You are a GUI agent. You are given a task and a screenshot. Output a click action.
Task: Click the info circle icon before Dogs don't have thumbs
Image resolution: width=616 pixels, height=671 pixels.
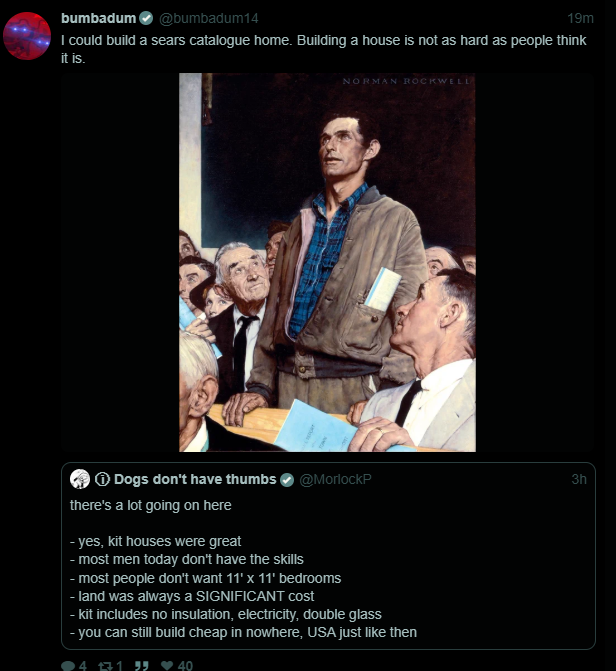tap(102, 479)
